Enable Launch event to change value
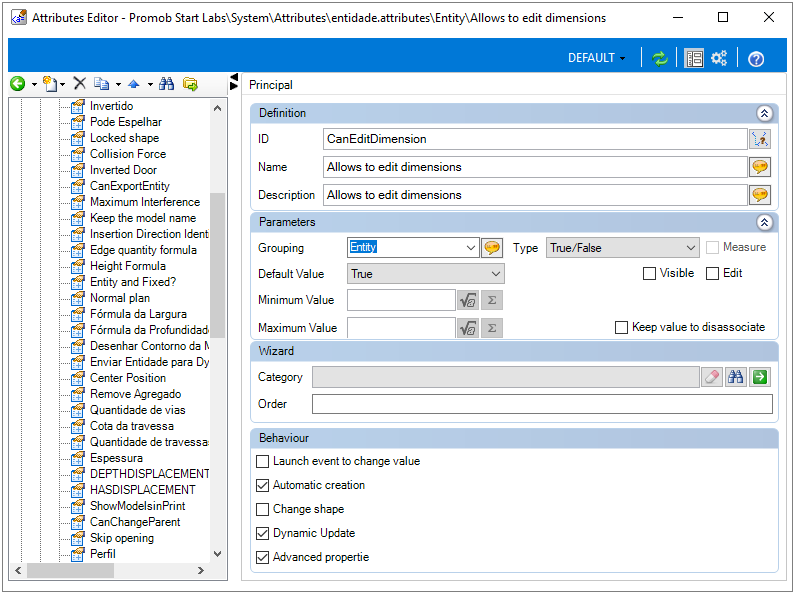The image size is (796, 595). point(262,461)
